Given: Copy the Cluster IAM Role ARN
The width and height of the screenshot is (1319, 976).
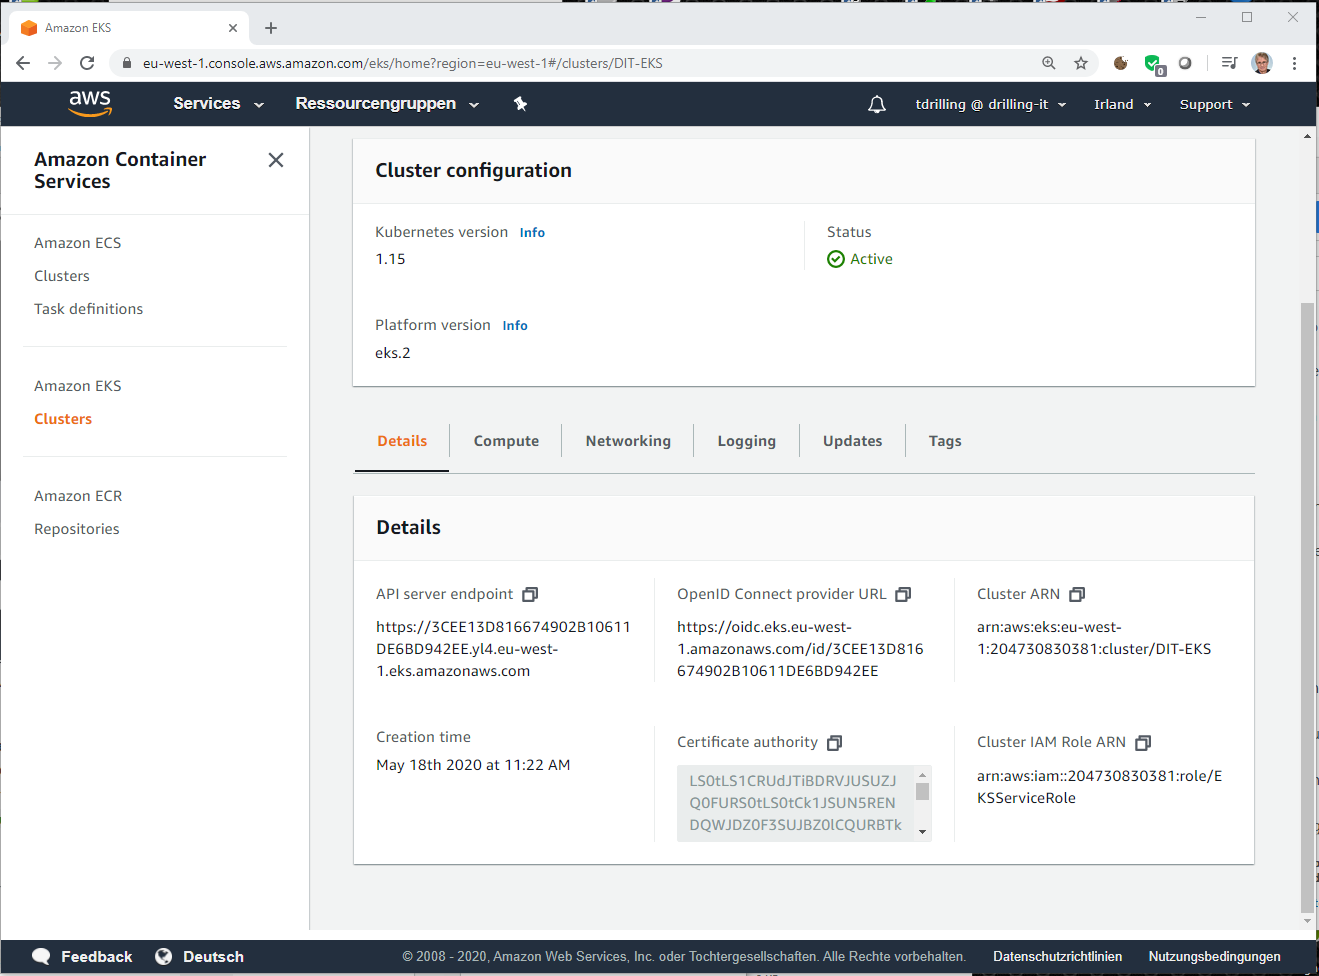Looking at the screenshot, I should click(1143, 742).
